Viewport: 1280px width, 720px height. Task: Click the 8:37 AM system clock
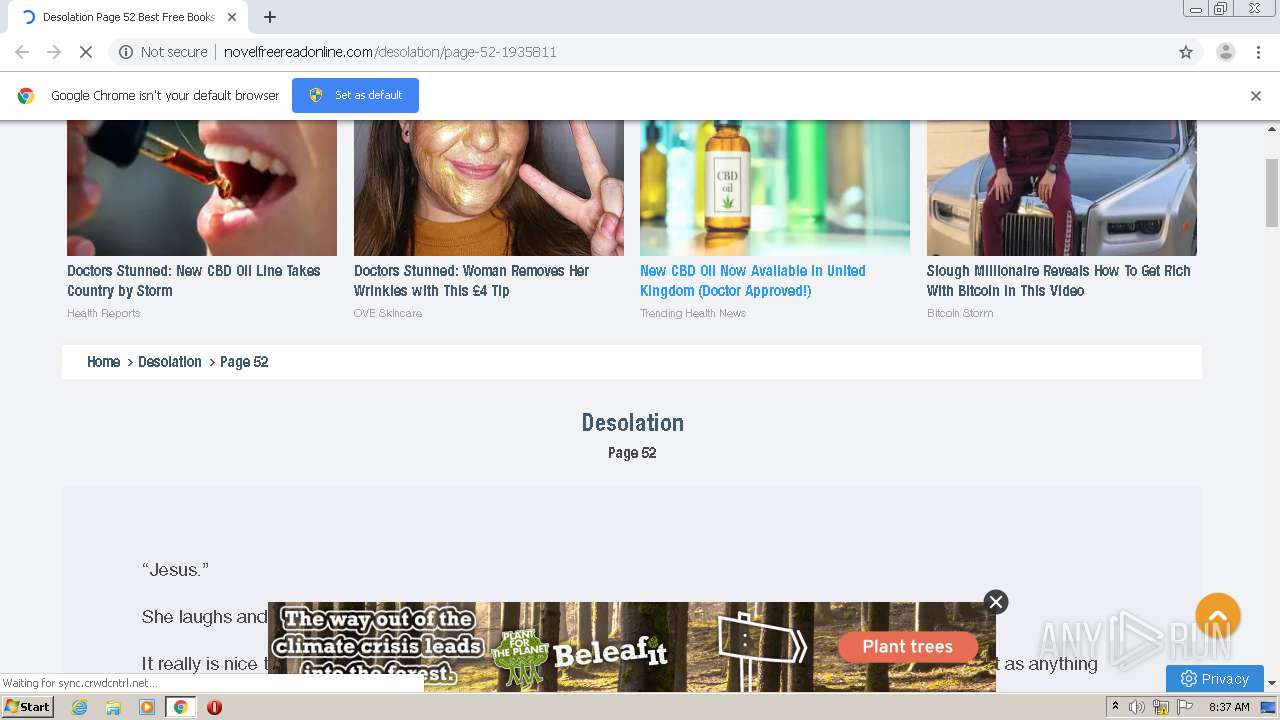[1229, 707]
